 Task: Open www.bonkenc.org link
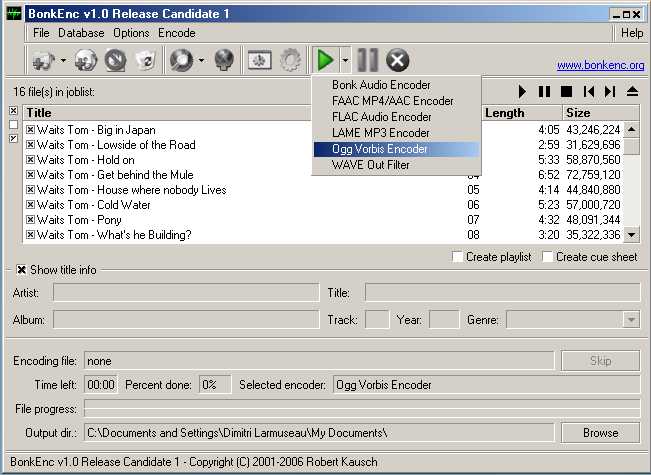[600, 65]
